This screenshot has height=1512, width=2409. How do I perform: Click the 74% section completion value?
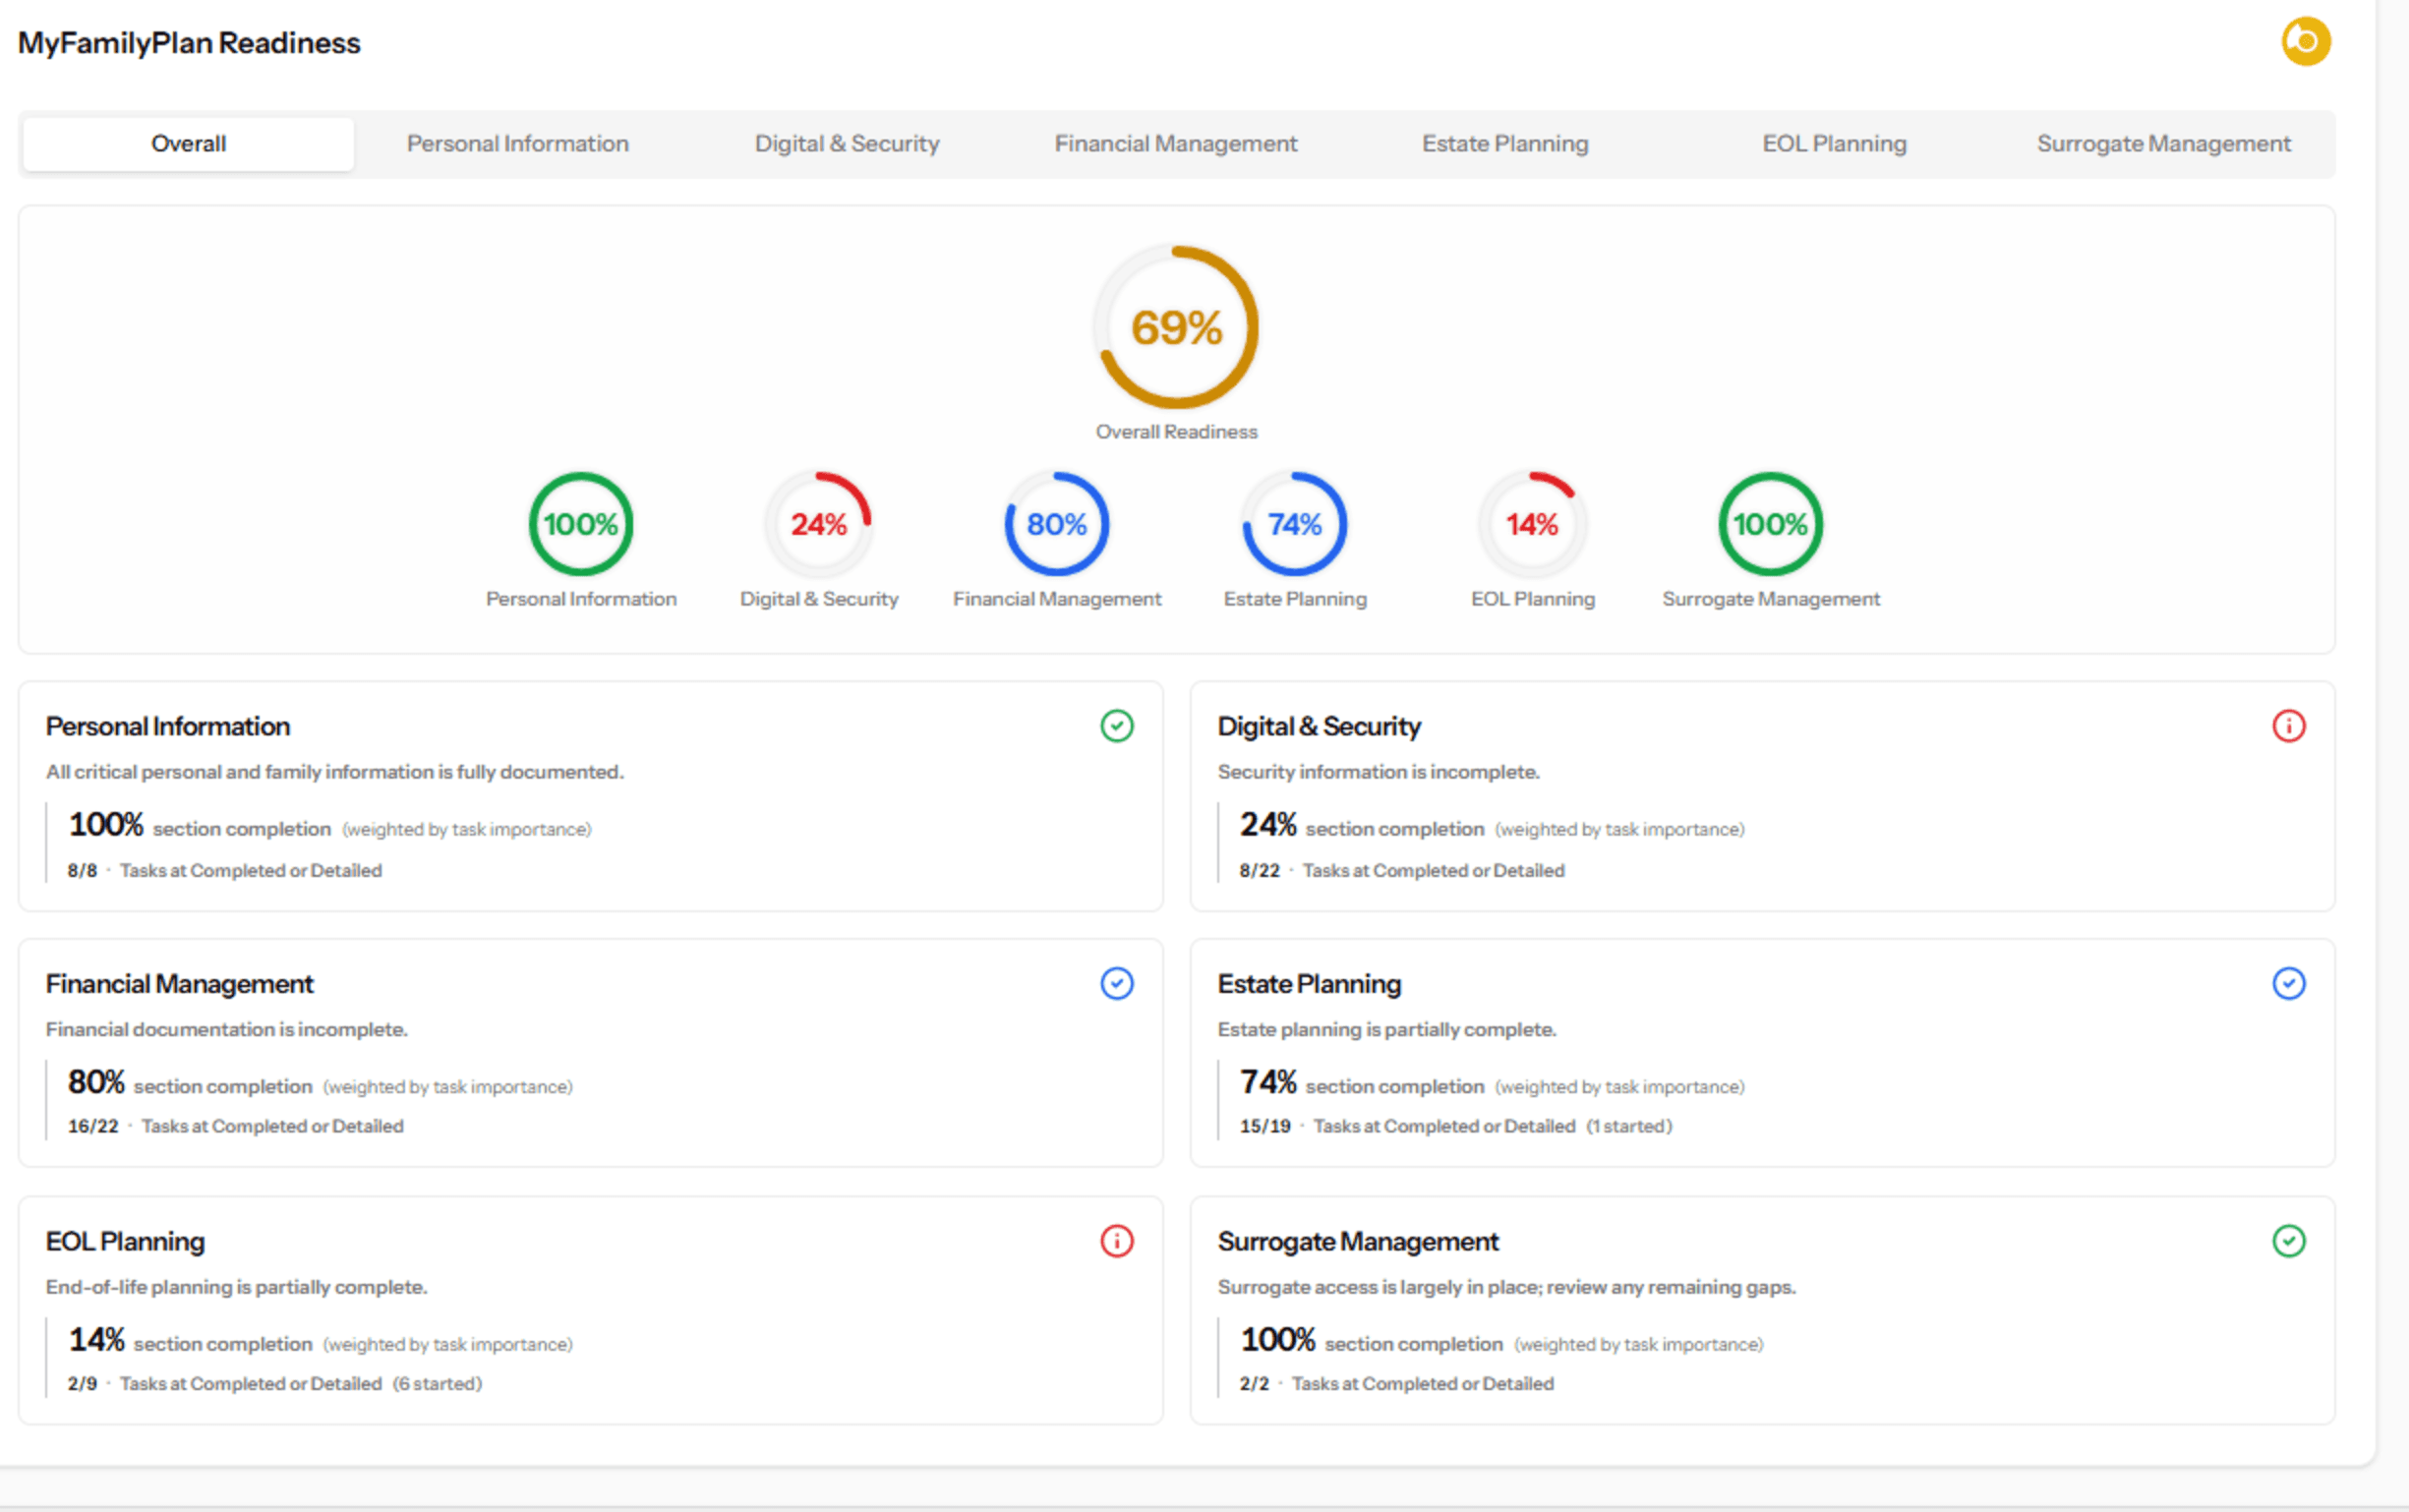pos(1268,1082)
